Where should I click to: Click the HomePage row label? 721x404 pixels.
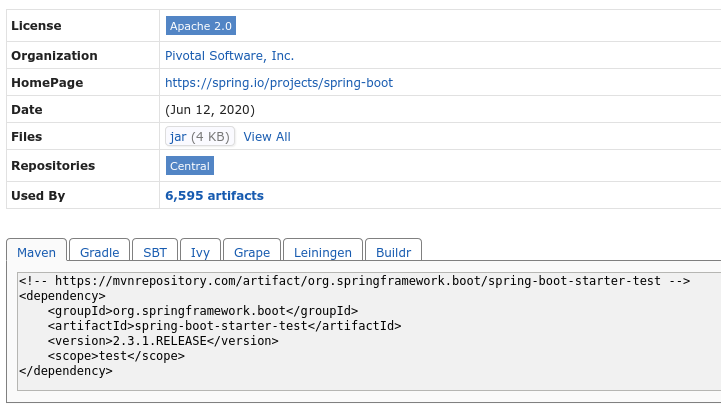tap(47, 83)
